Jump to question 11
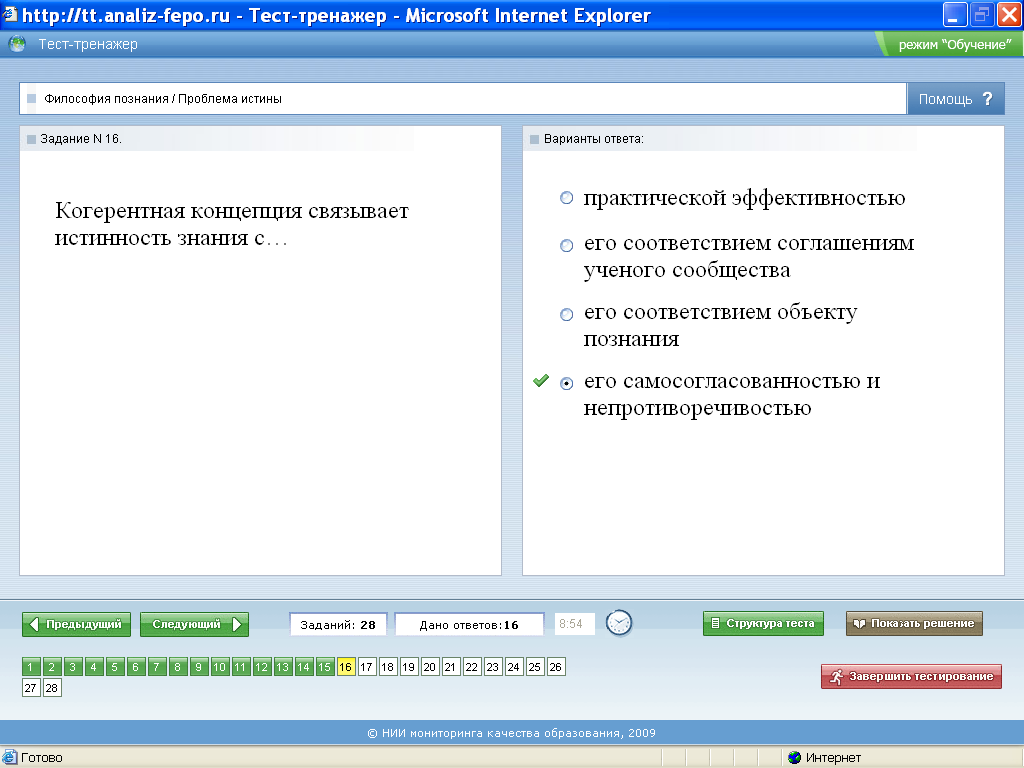 click(x=240, y=667)
